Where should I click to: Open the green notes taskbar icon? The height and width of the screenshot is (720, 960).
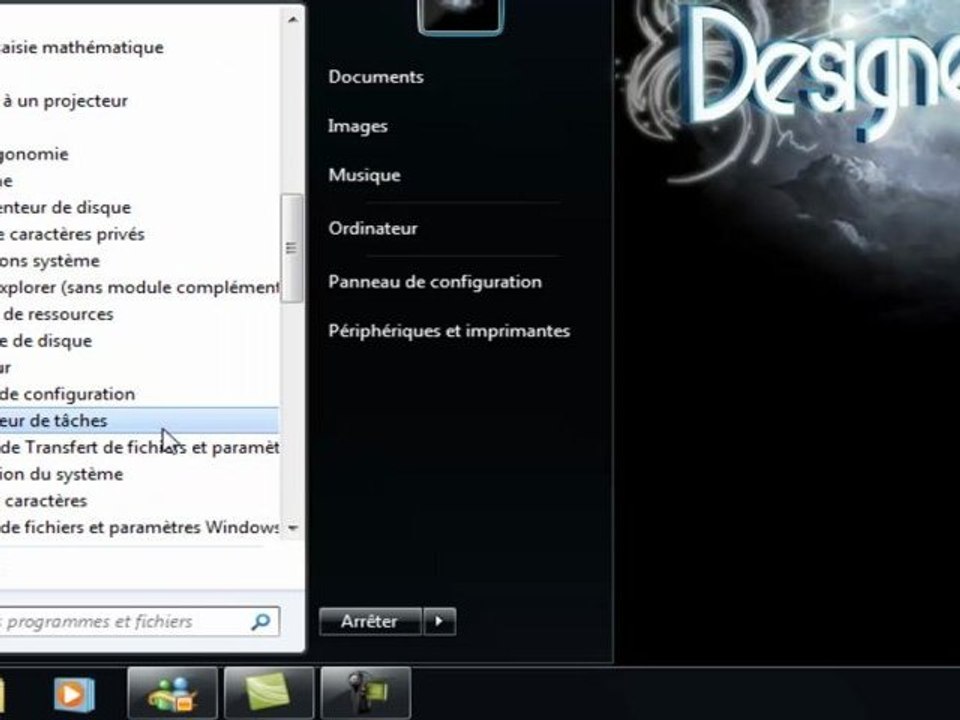(269, 693)
